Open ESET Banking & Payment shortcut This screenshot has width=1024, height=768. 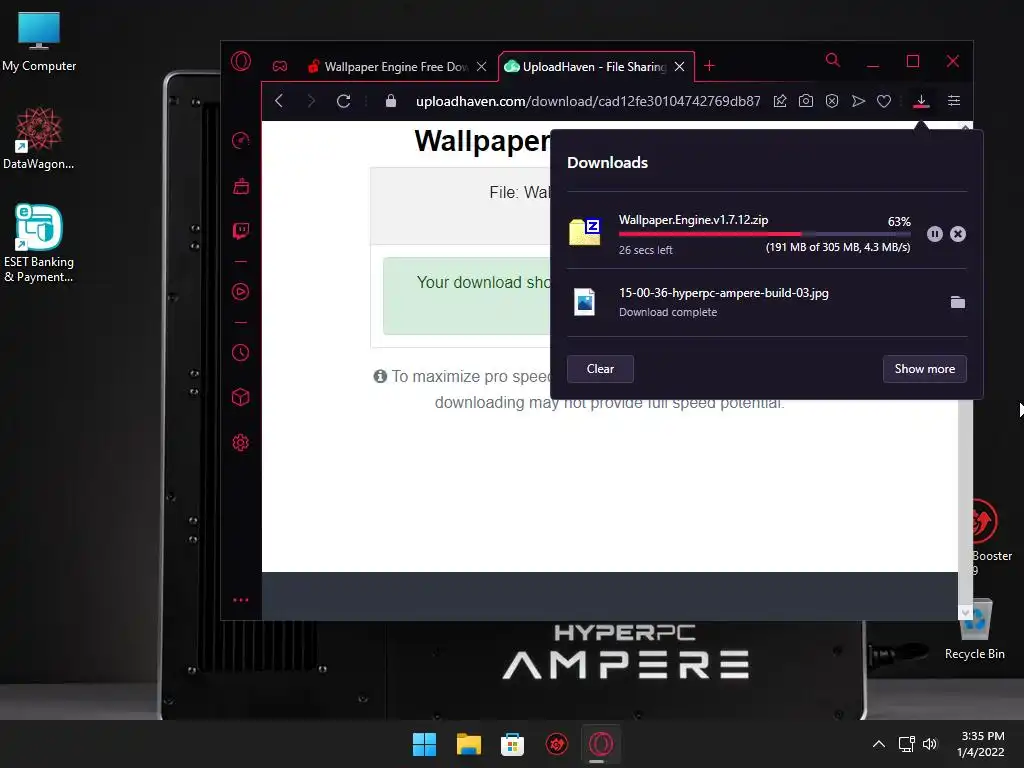point(39,244)
